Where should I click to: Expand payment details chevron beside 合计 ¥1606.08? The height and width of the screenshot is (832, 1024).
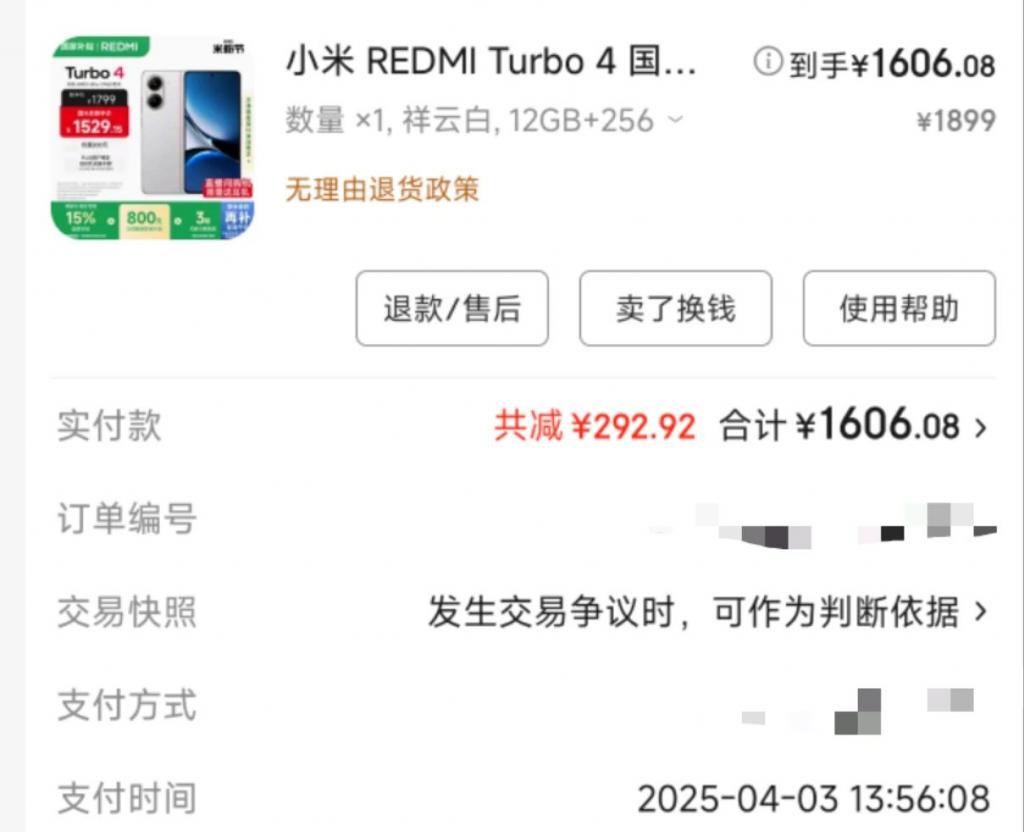tap(980, 428)
